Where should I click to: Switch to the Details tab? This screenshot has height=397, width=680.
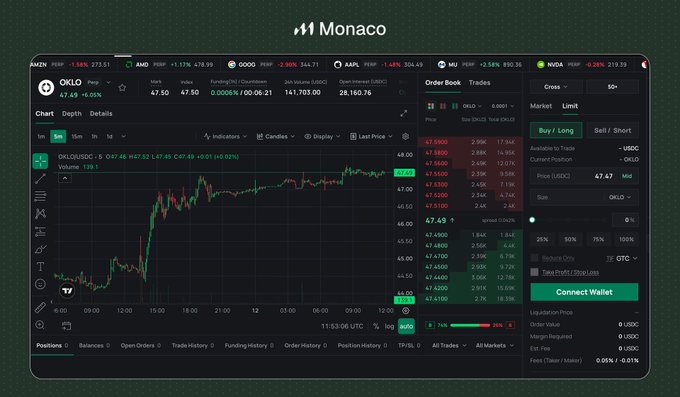pos(101,114)
